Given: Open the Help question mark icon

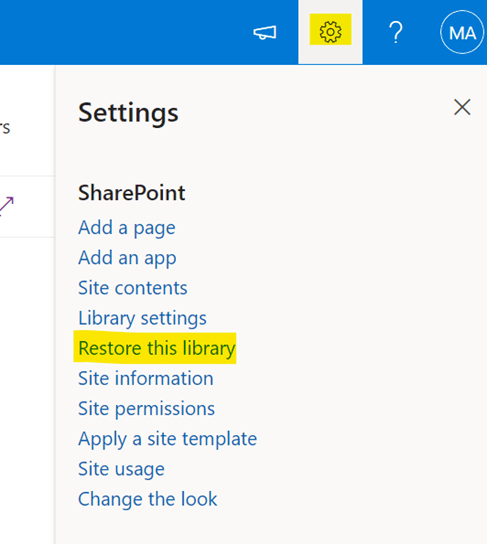Looking at the screenshot, I should (395, 32).
